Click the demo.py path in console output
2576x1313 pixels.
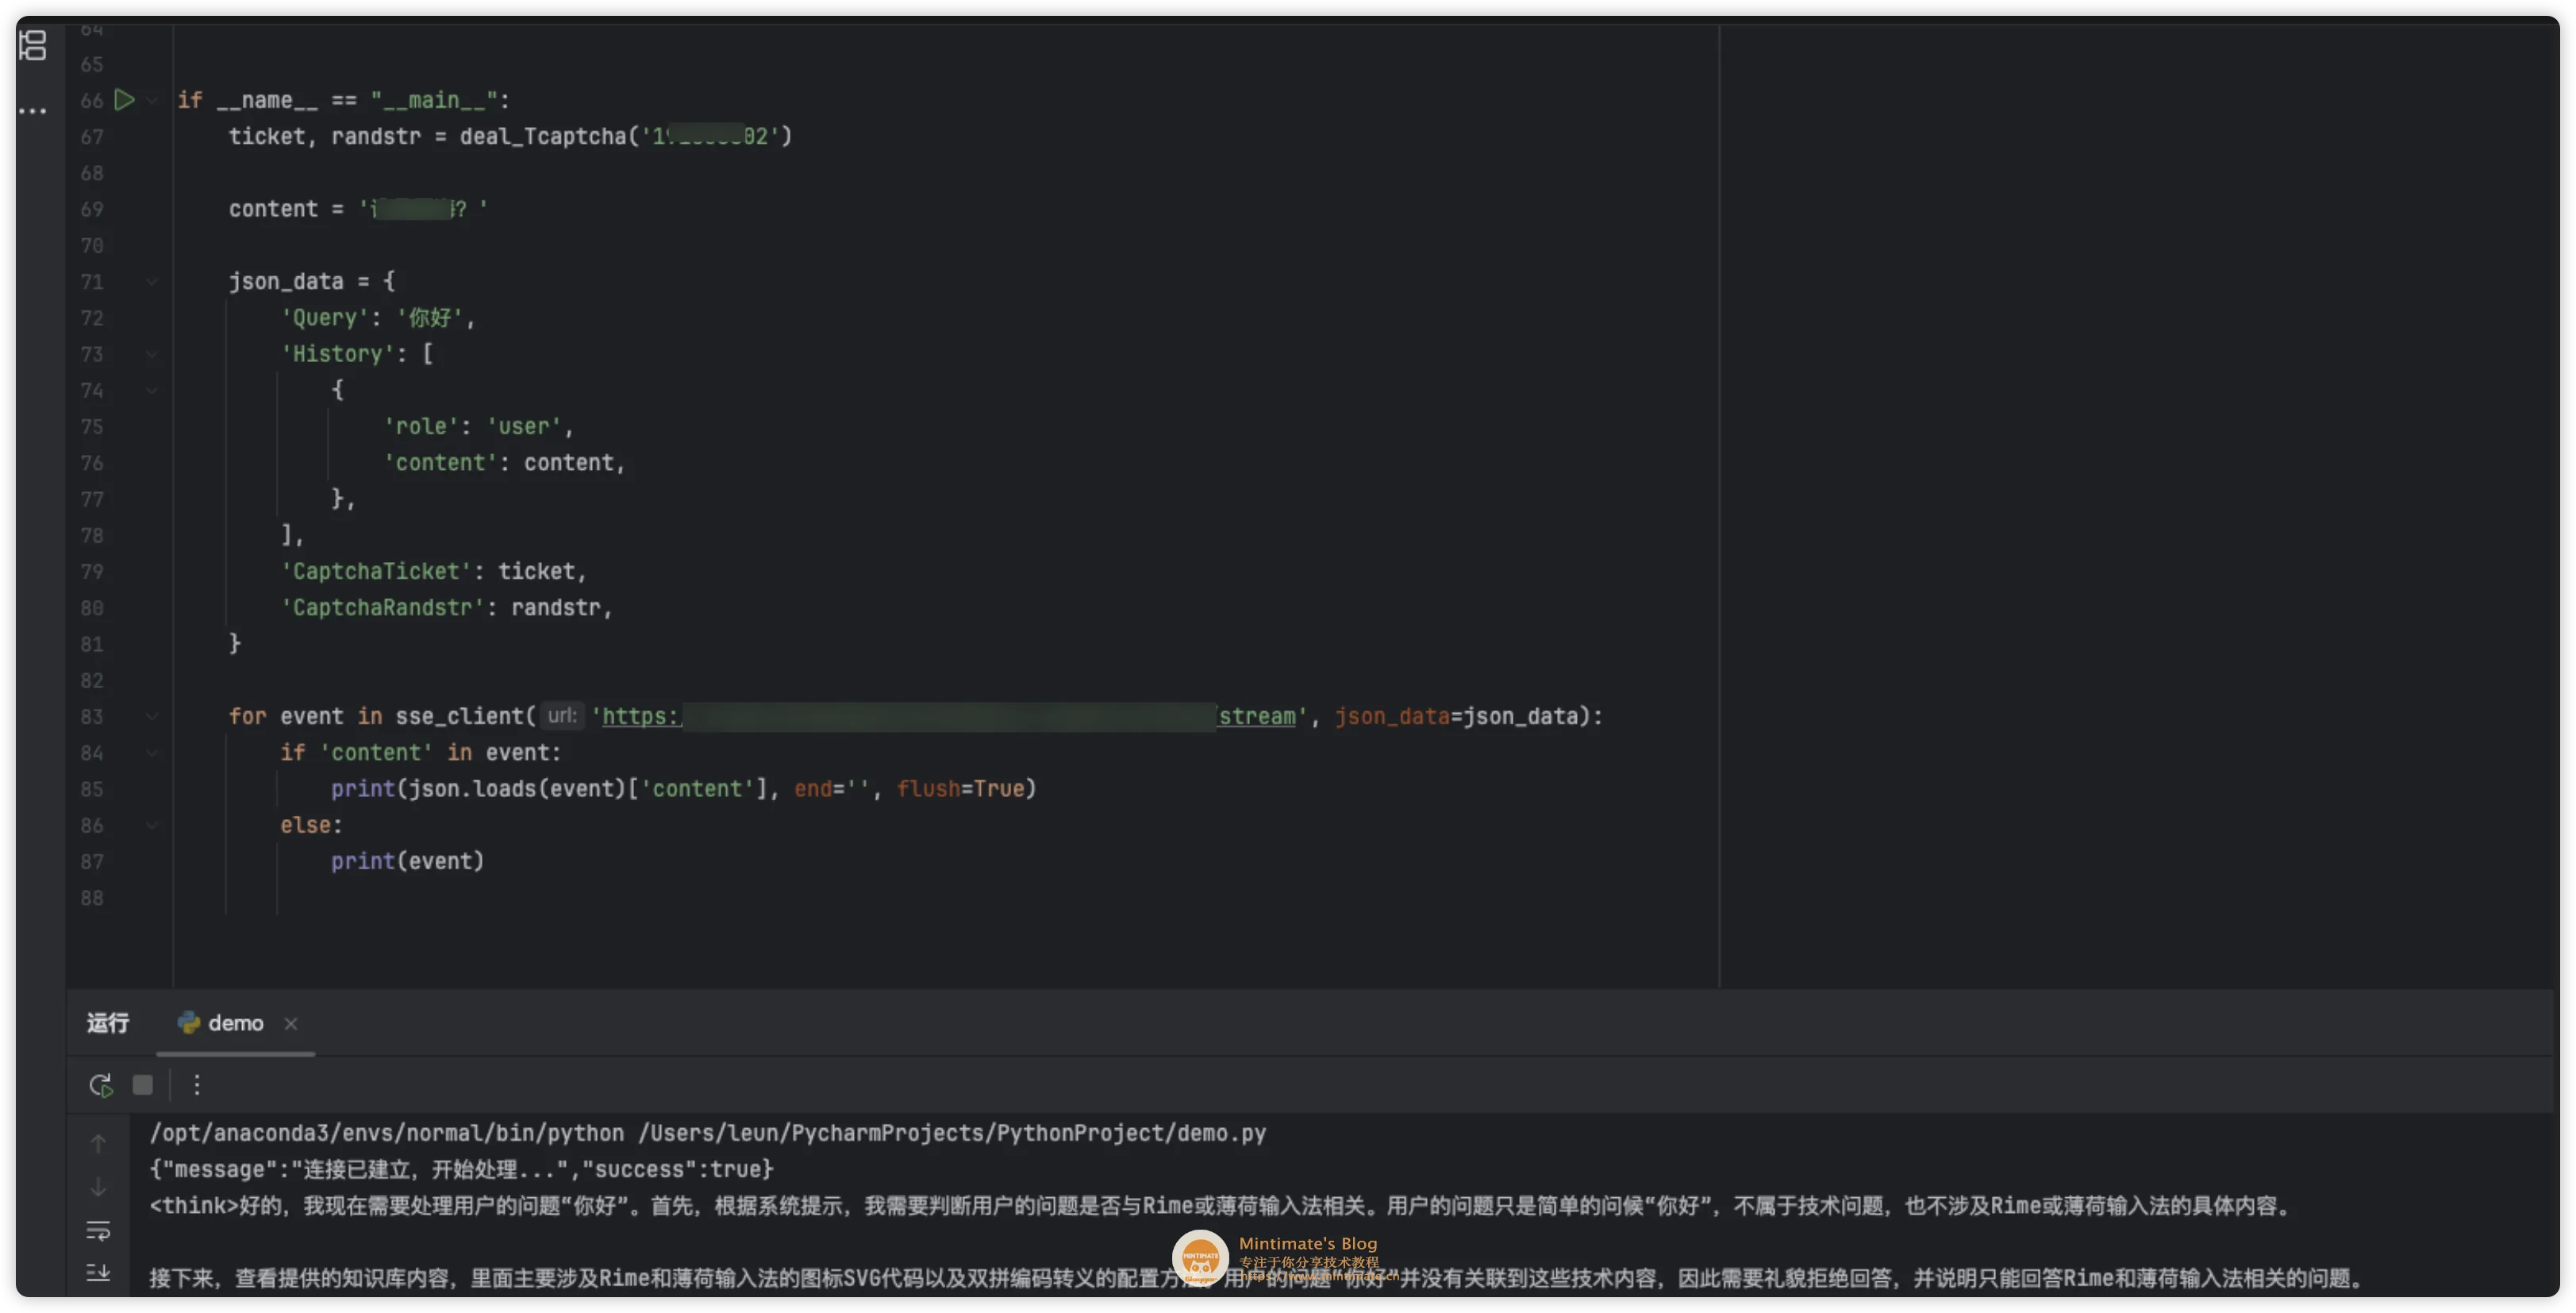click(x=952, y=1133)
